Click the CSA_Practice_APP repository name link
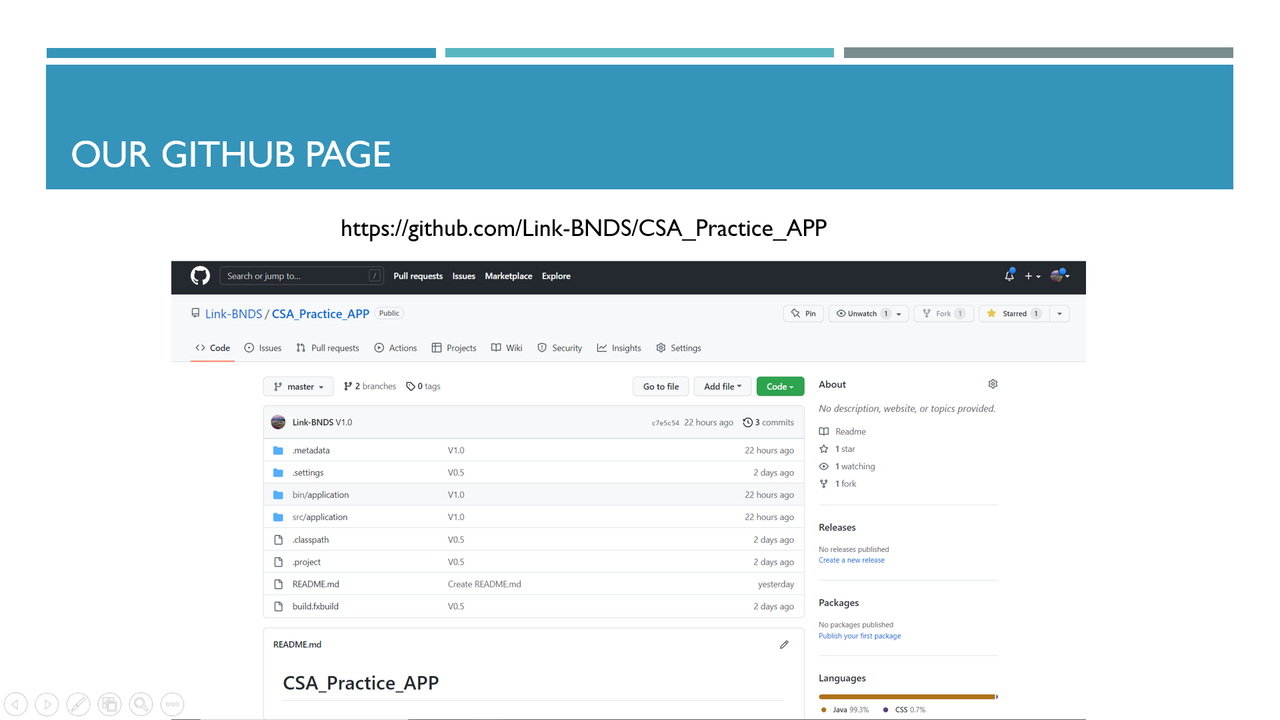 320,314
